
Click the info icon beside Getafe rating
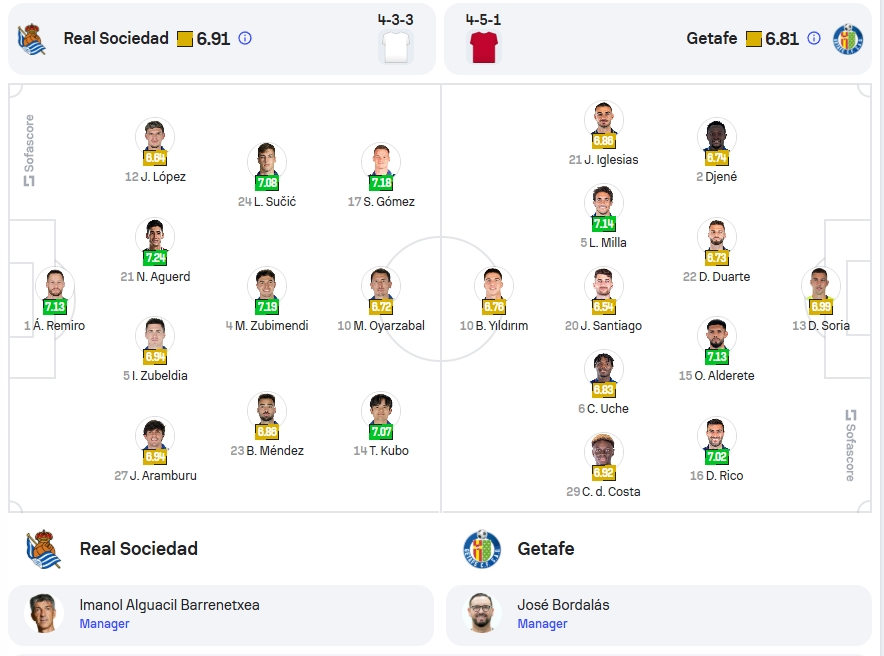[814, 38]
